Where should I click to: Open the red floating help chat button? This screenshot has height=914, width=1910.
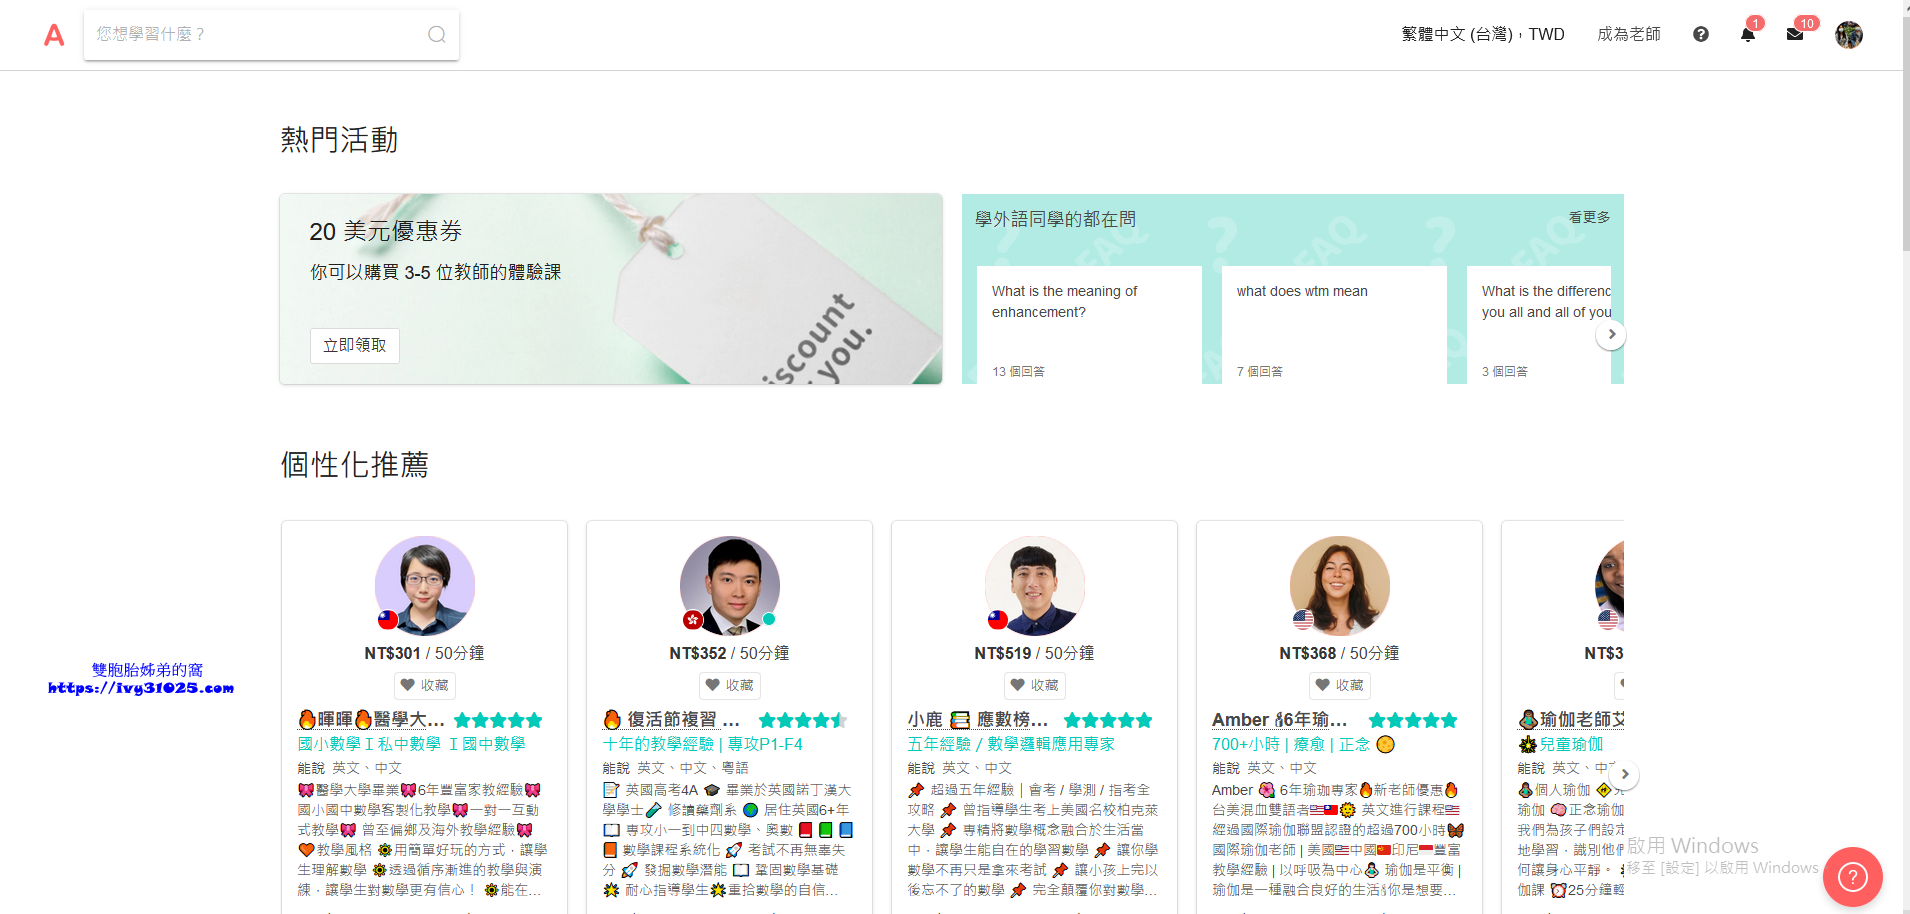click(x=1852, y=877)
